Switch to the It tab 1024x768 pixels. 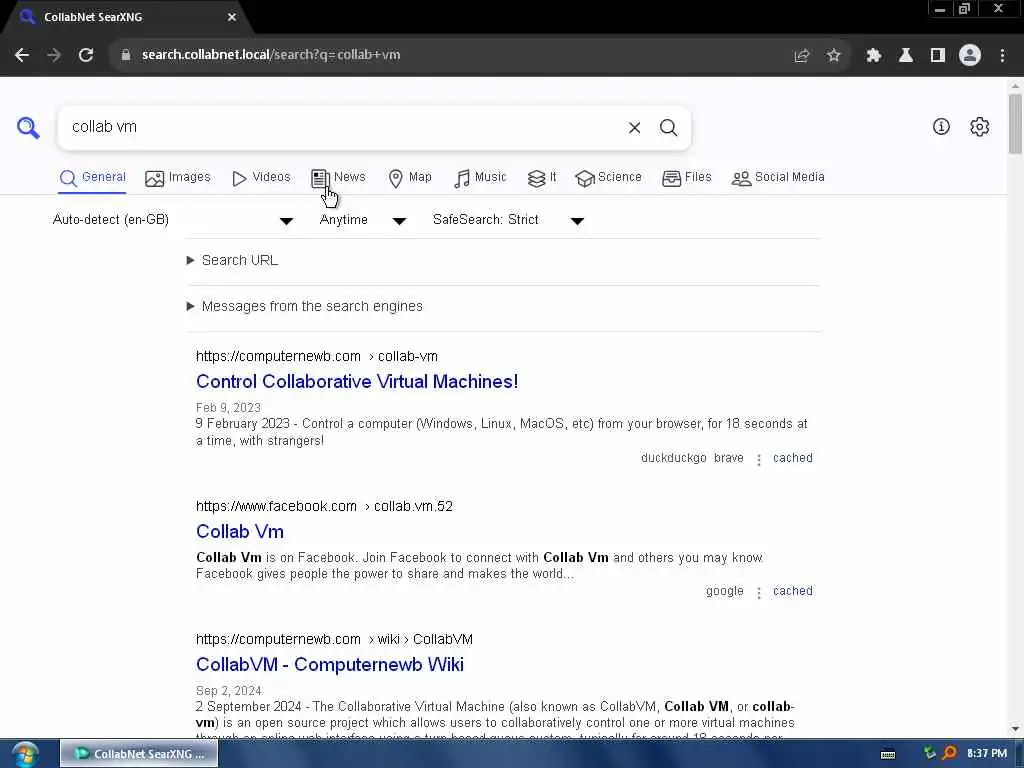pyautogui.click(x=542, y=178)
